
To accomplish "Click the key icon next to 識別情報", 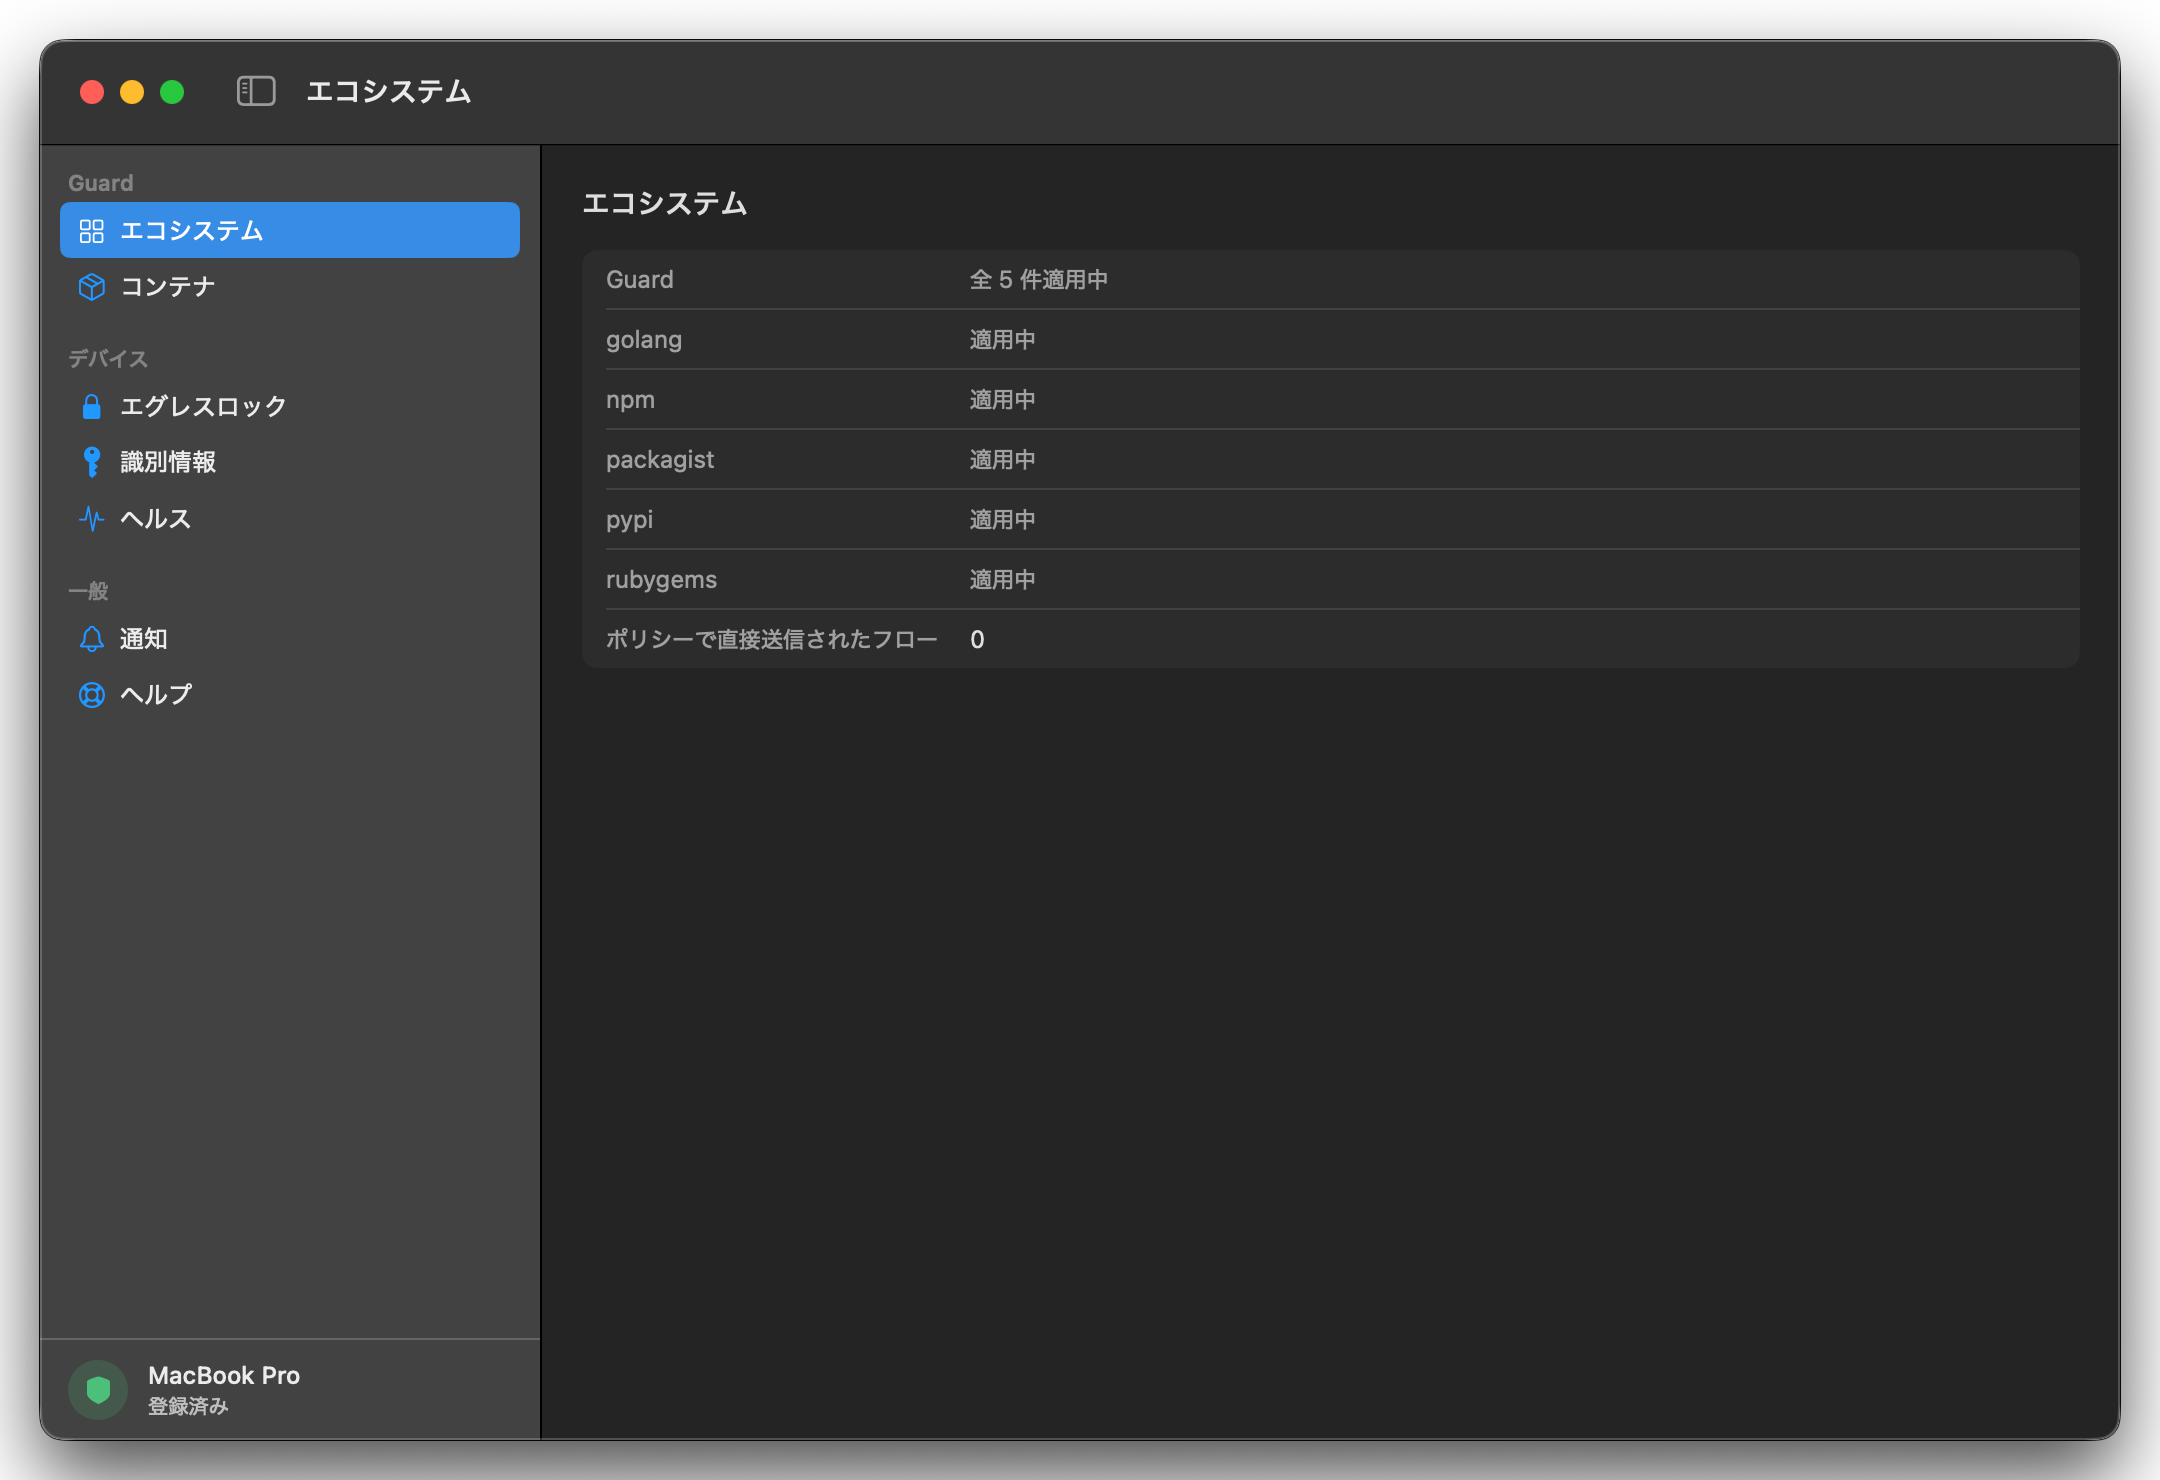I will coord(92,462).
